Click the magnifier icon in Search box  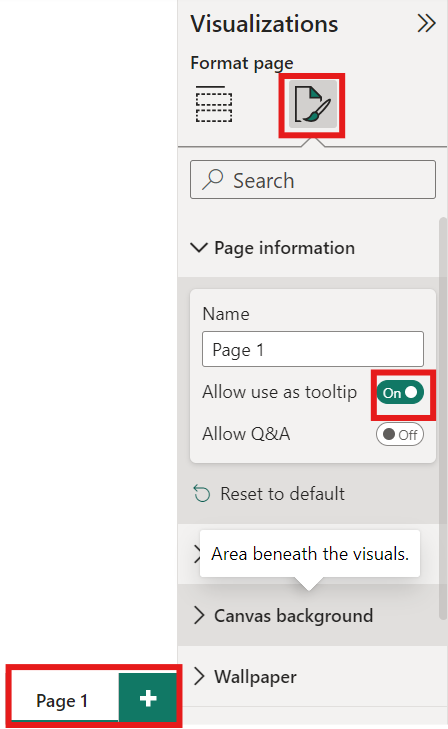[x=212, y=179]
